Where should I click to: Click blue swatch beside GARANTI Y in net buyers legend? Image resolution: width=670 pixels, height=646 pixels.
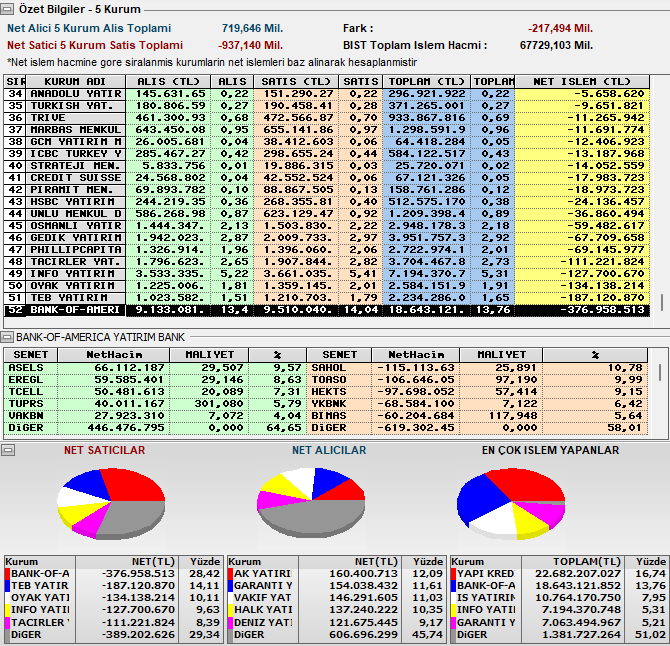click(x=231, y=586)
